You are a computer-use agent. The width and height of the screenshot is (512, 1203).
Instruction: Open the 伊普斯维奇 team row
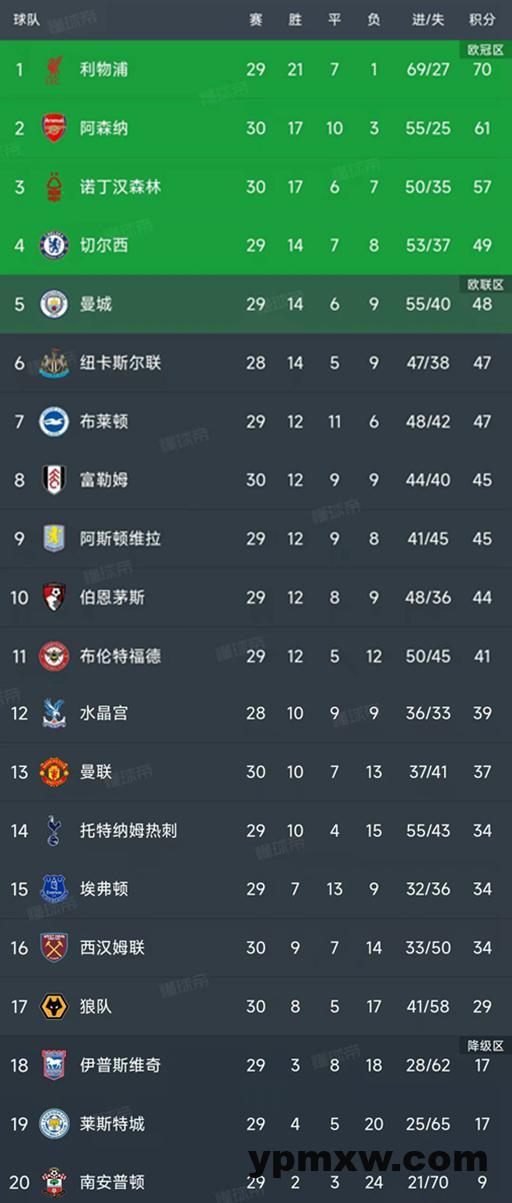coord(256,1066)
